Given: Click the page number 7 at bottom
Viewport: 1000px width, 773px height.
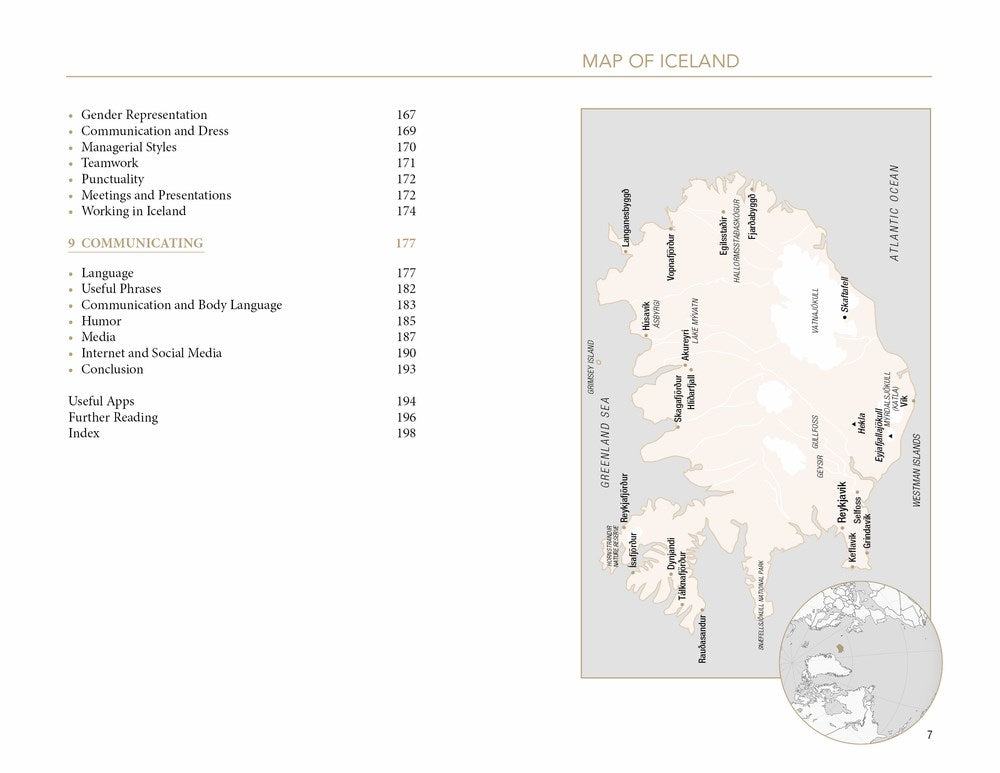Looking at the screenshot, I should (x=928, y=732).
